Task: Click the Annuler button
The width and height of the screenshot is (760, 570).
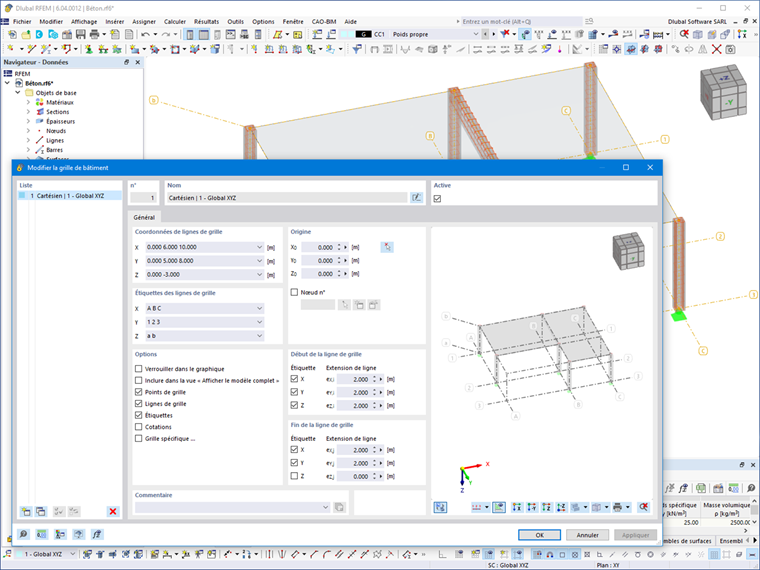Action: (x=587, y=535)
